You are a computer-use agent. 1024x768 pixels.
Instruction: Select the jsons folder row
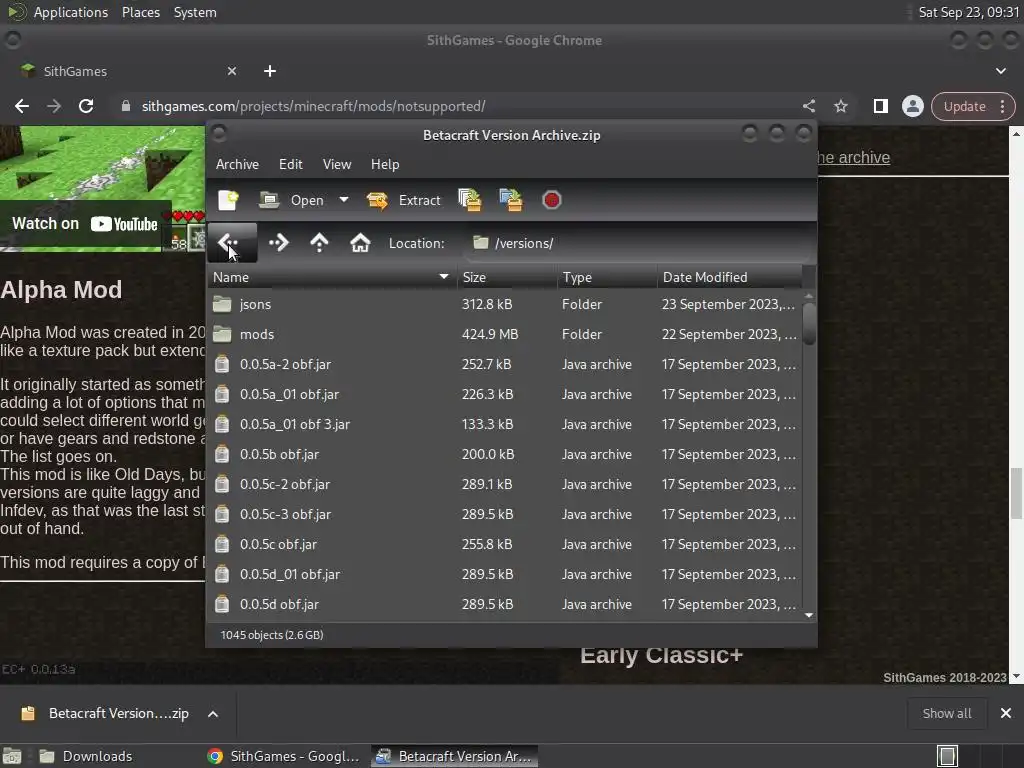click(504, 304)
